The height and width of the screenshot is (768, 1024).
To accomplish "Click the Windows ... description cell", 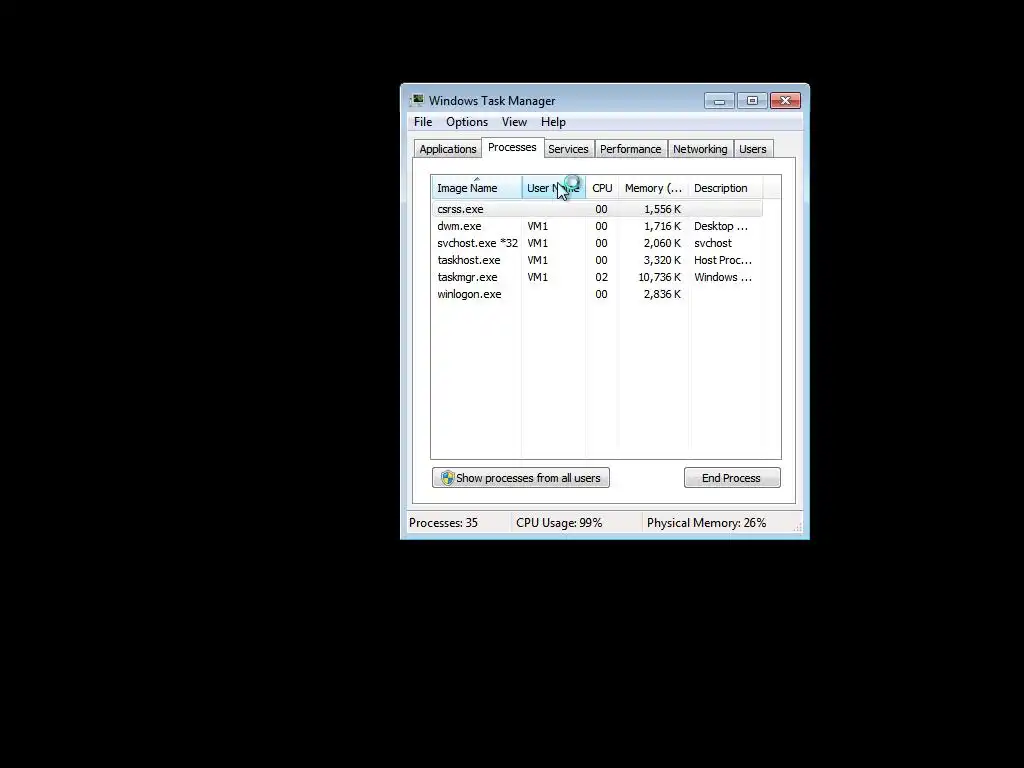I will coord(723,277).
